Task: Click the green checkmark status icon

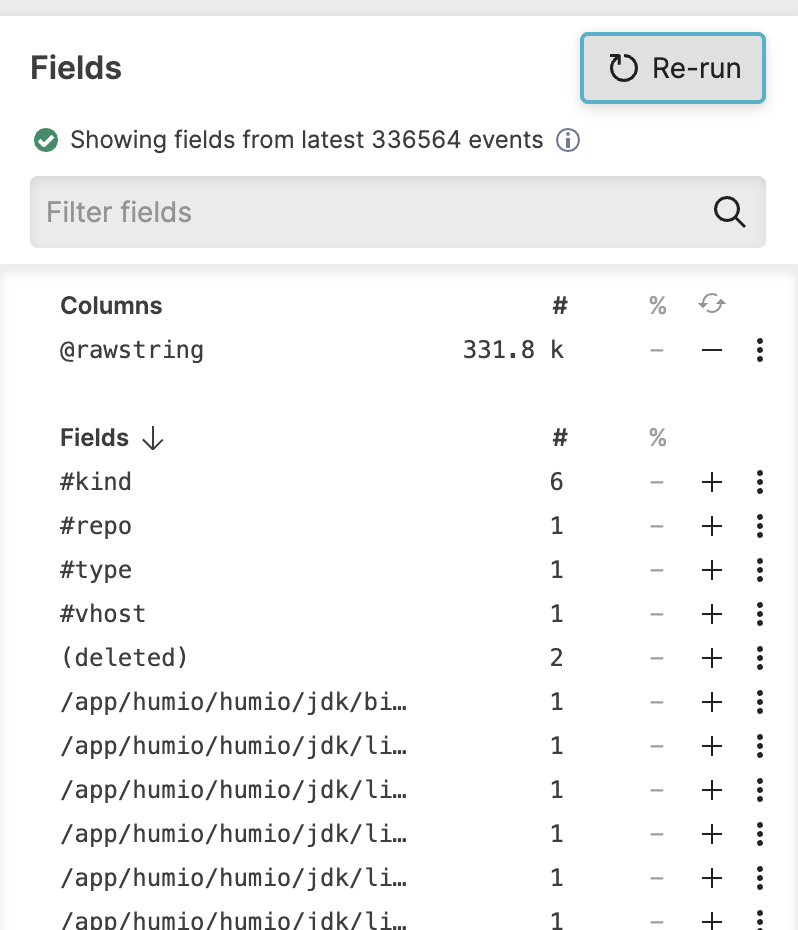Action: coord(46,140)
